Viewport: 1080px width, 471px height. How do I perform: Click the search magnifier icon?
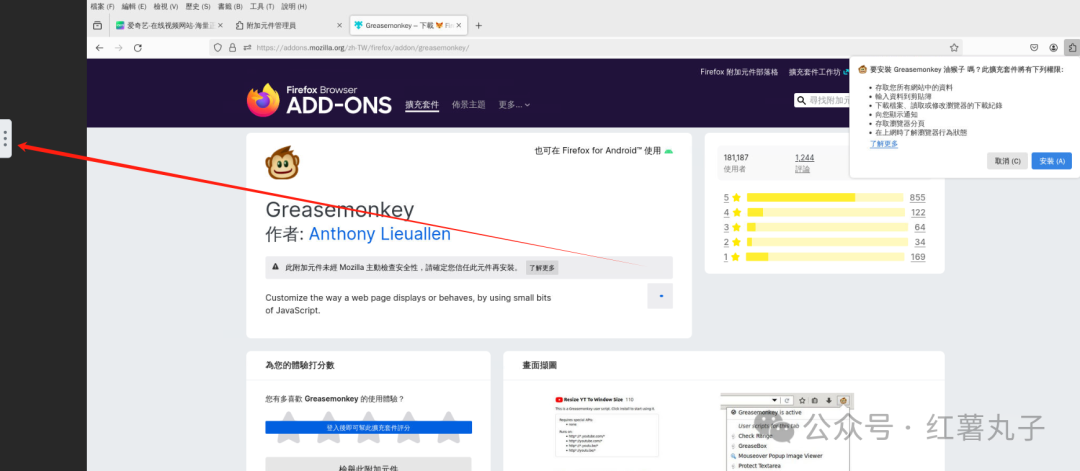pyautogui.click(x=801, y=101)
